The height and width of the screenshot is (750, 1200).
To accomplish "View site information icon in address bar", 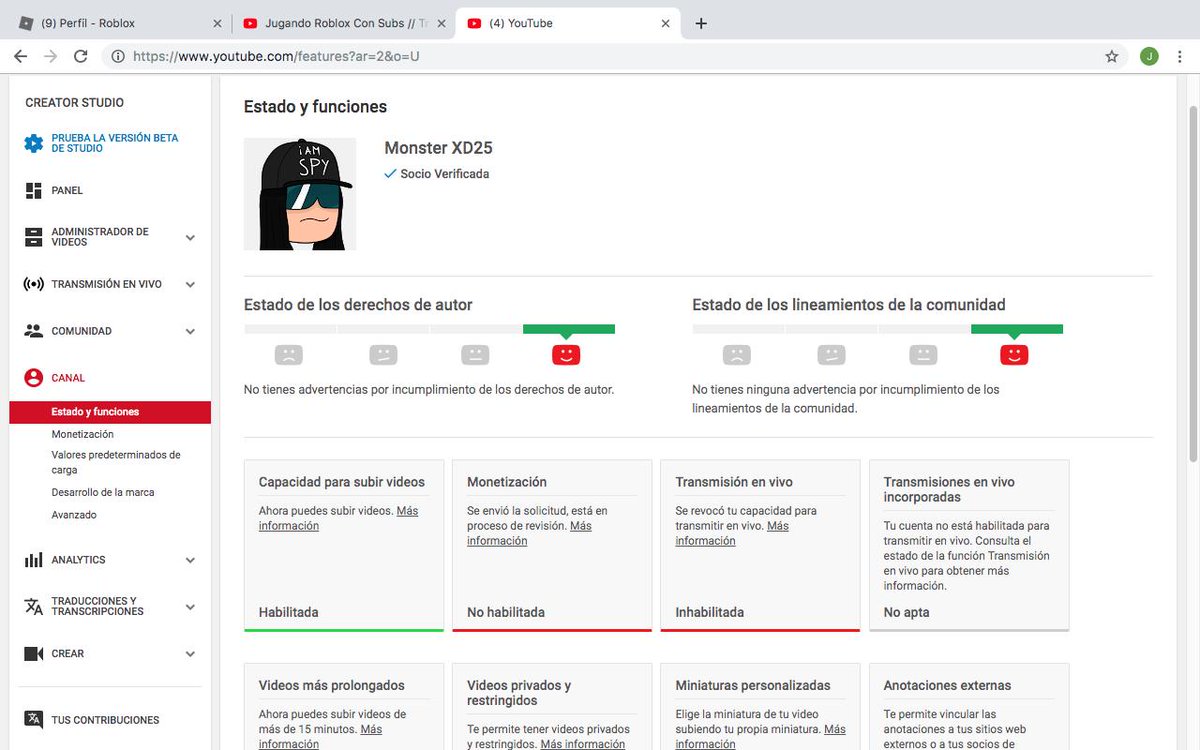I will pyautogui.click(x=118, y=57).
